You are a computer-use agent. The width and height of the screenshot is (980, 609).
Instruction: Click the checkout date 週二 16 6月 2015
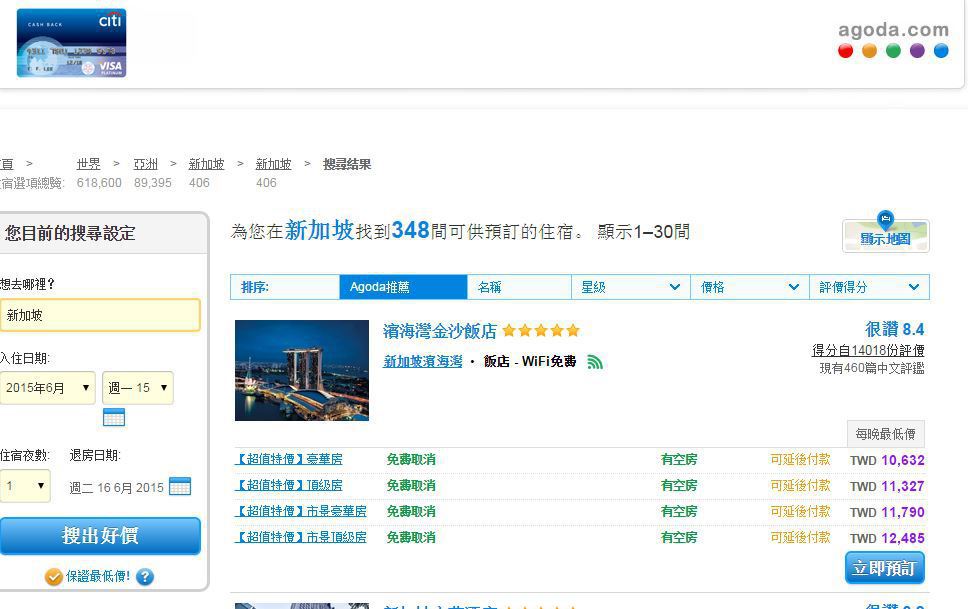116,488
